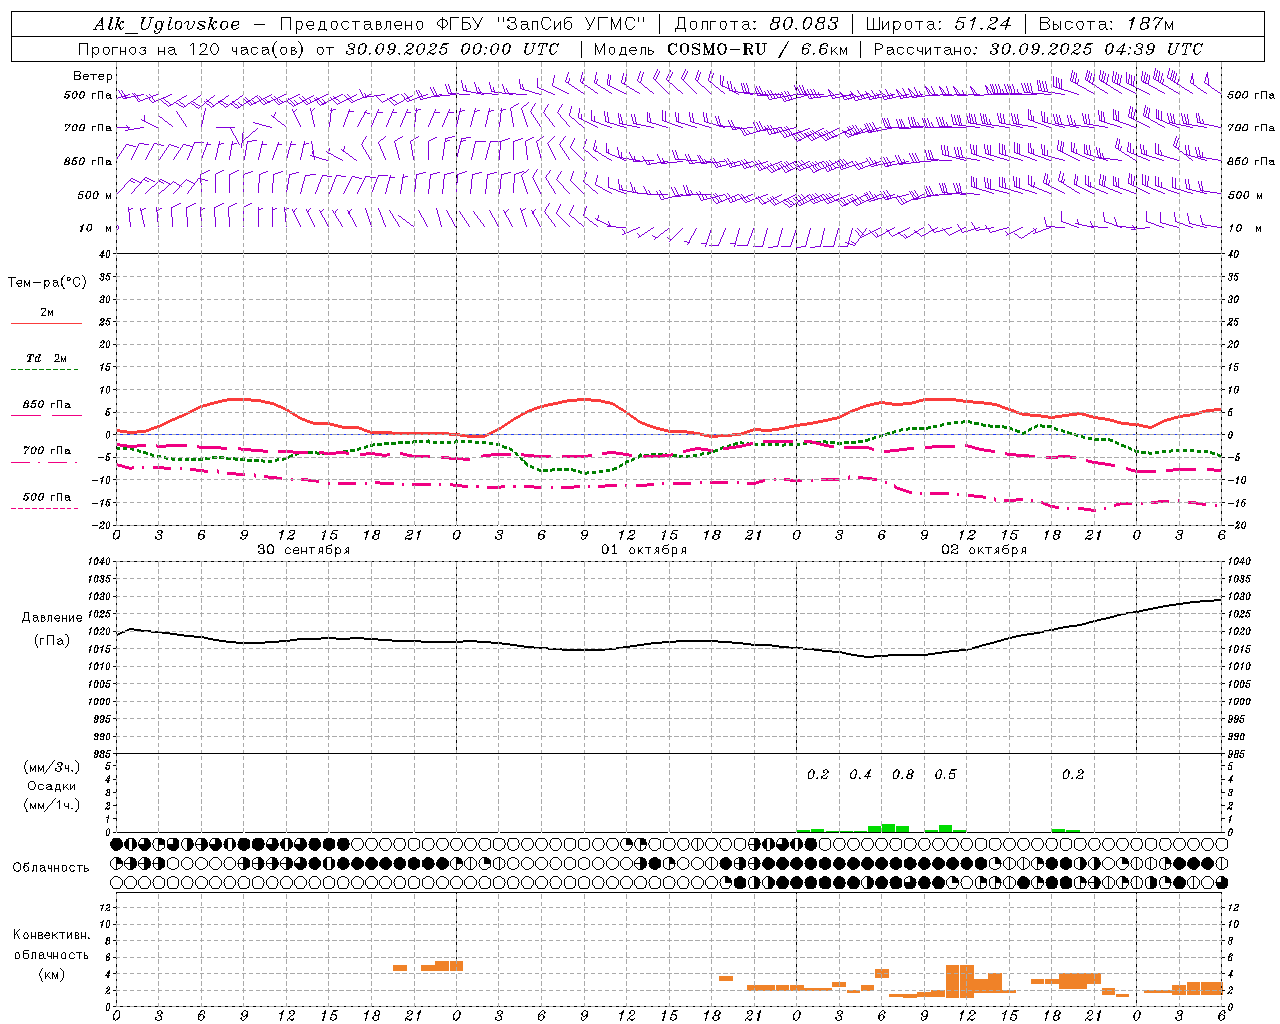The image size is (1280, 1024).
Task: Click 1040 on the left pressure axis
Action: click(99, 562)
